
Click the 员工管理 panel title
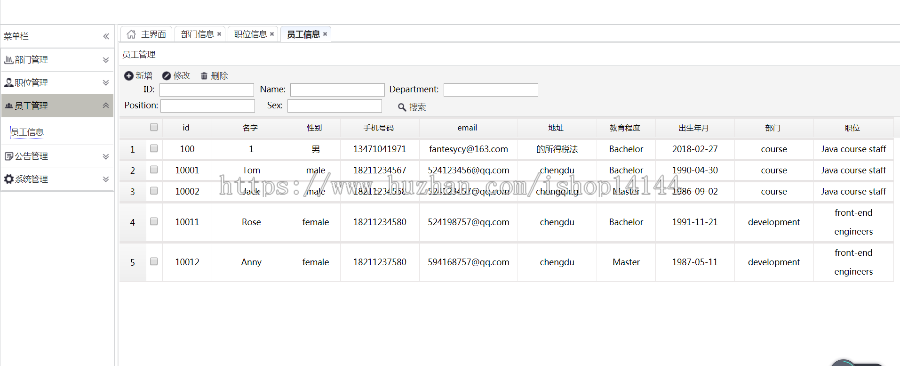coord(139,55)
